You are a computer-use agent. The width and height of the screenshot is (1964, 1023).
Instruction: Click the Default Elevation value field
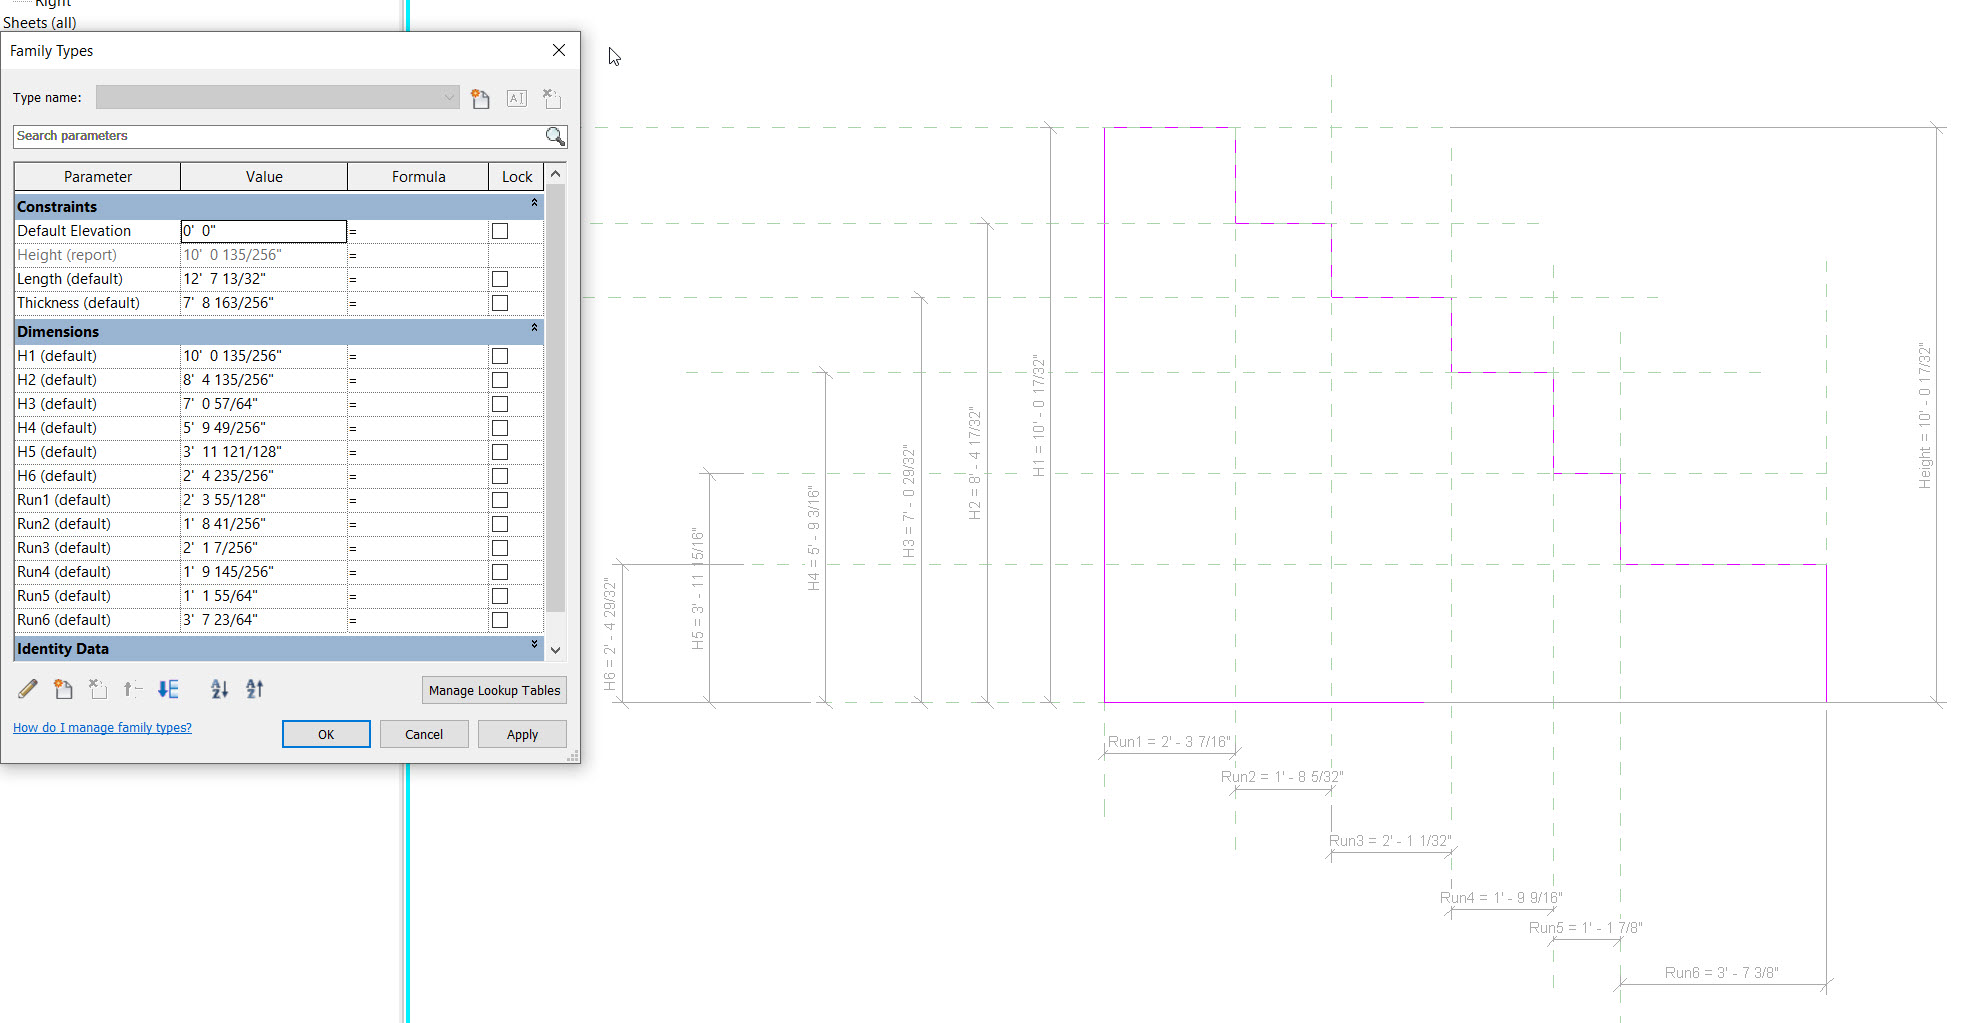click(x=264, y=231)
